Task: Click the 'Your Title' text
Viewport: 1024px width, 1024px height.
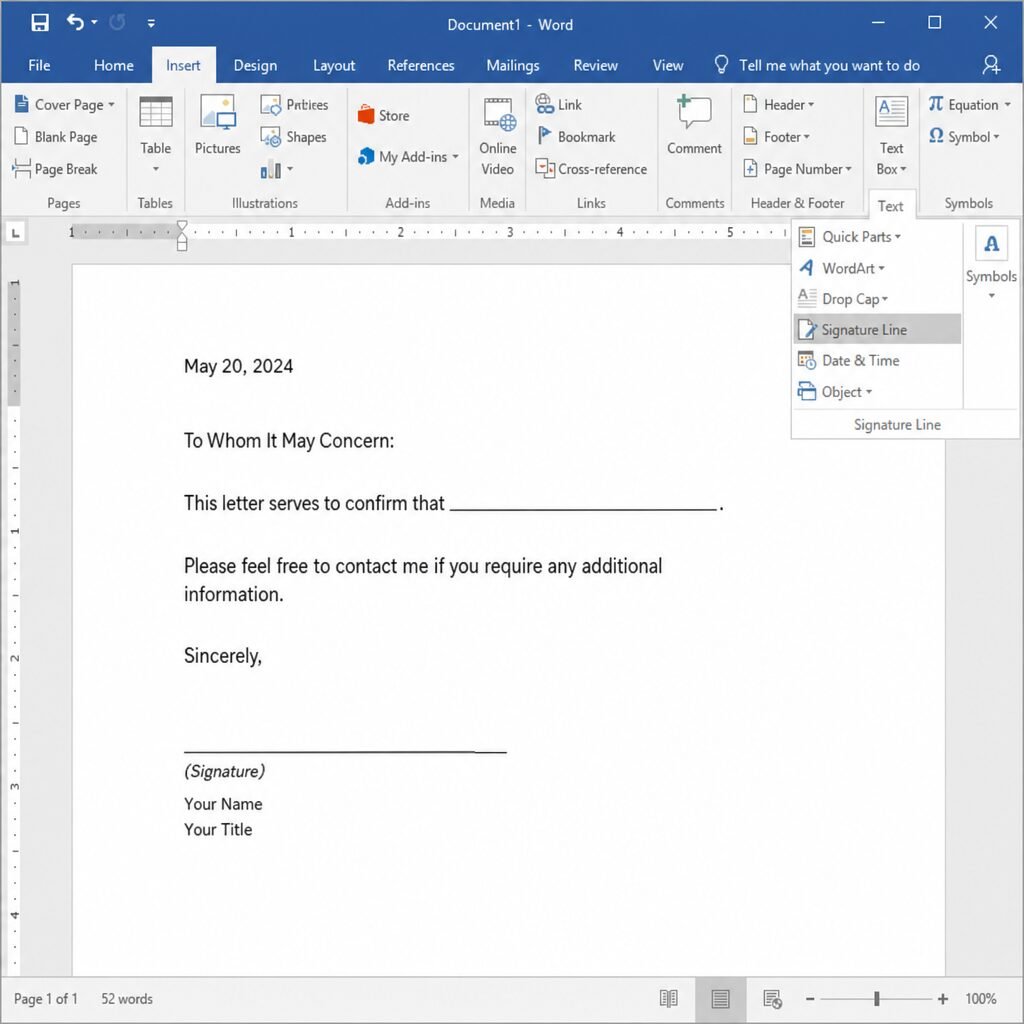Action: (x=218, y=829)
